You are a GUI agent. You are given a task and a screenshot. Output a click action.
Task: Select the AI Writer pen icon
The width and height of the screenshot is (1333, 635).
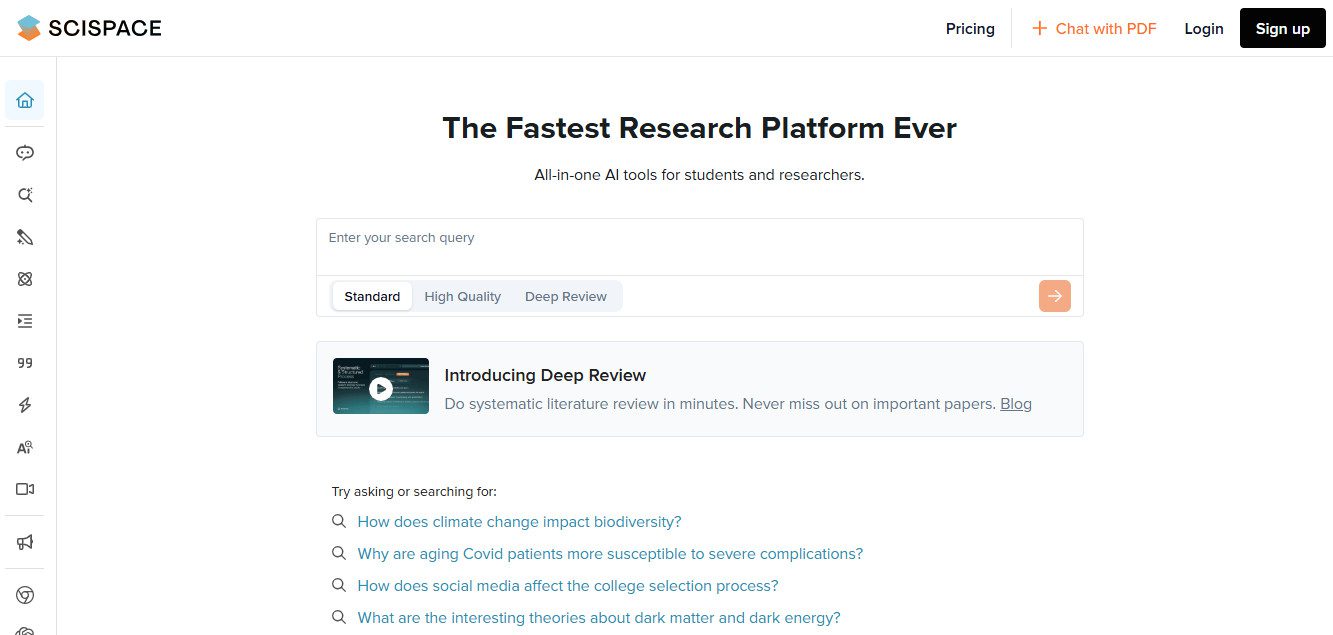[24, 237]
